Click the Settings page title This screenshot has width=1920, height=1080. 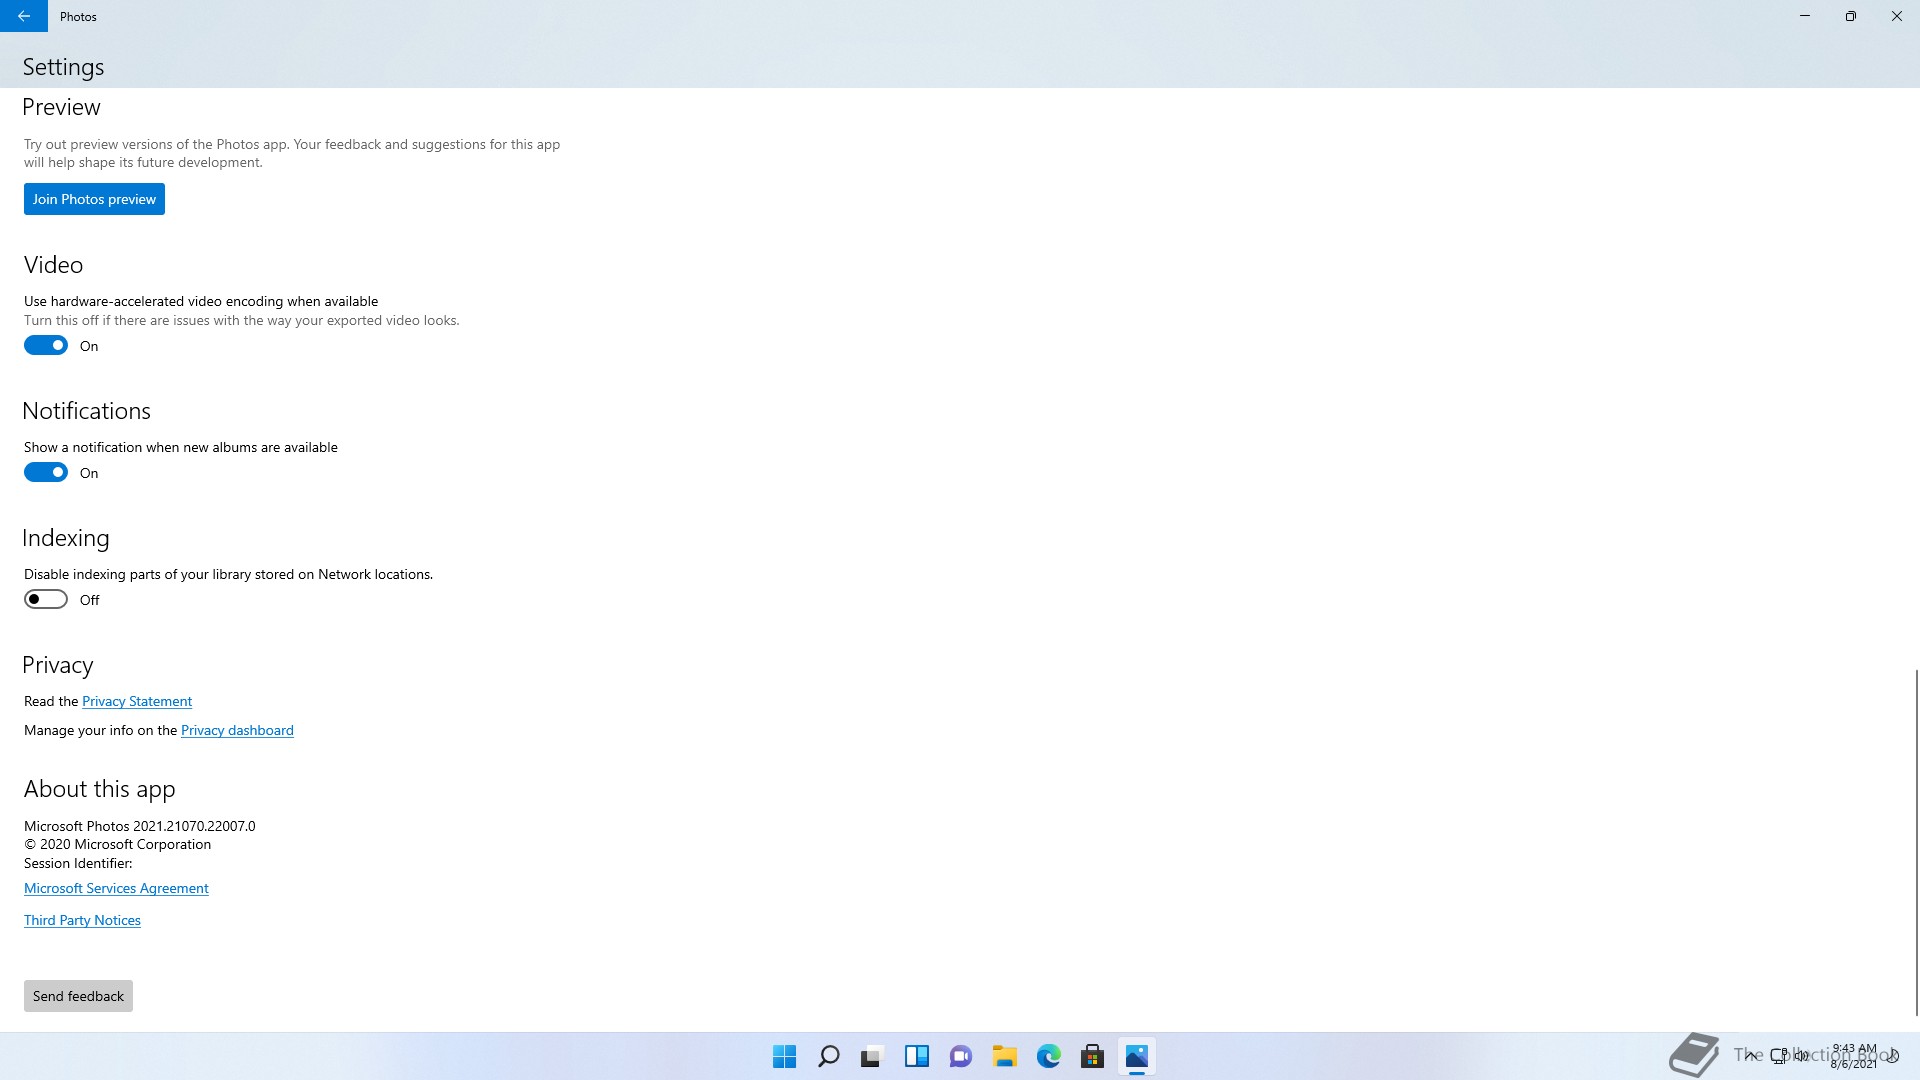63,67
